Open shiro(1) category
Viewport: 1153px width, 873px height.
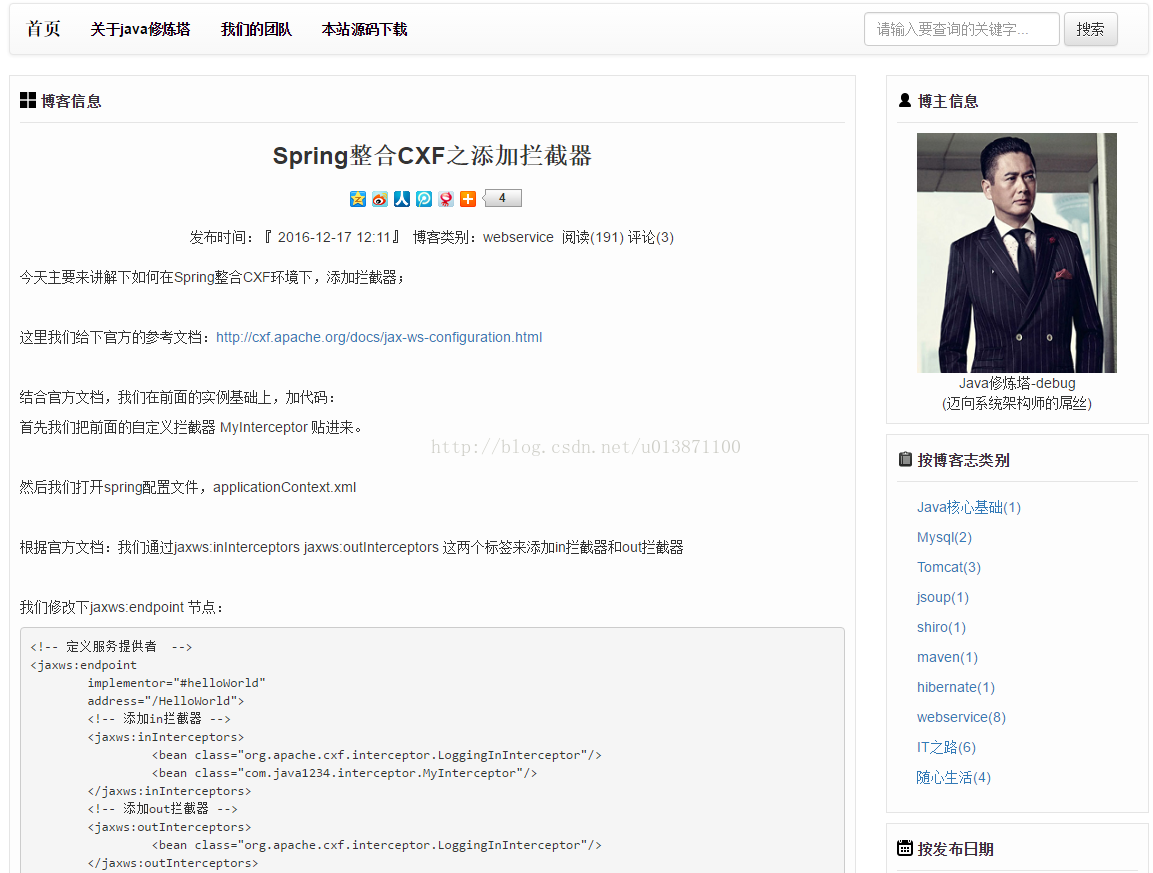coord(941,627)
